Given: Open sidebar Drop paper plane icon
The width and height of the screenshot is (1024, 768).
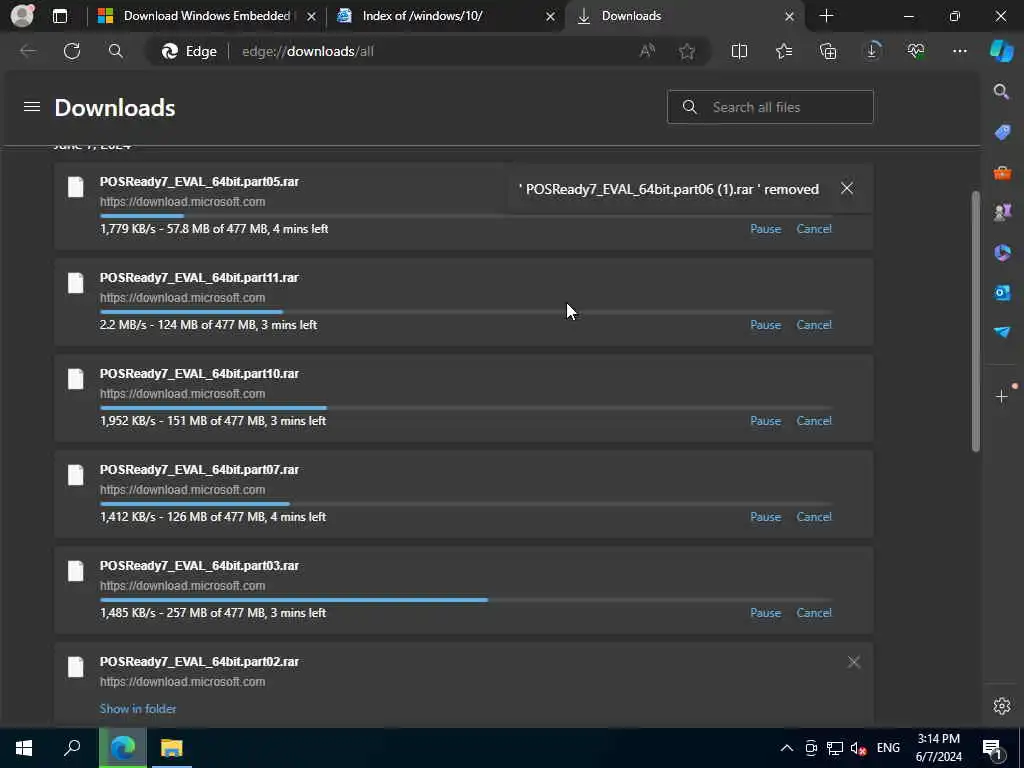Looking at the screenshot, I should tap(1002, 332).
